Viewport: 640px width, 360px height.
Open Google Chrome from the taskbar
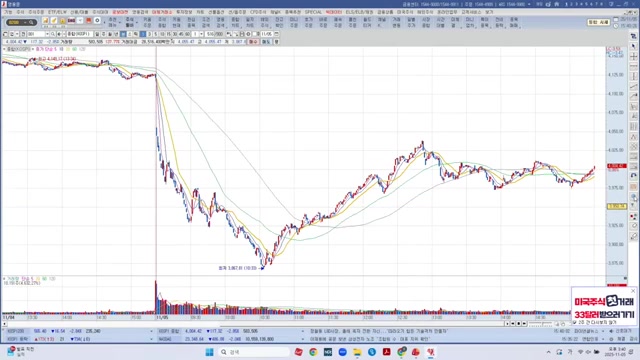313,352
